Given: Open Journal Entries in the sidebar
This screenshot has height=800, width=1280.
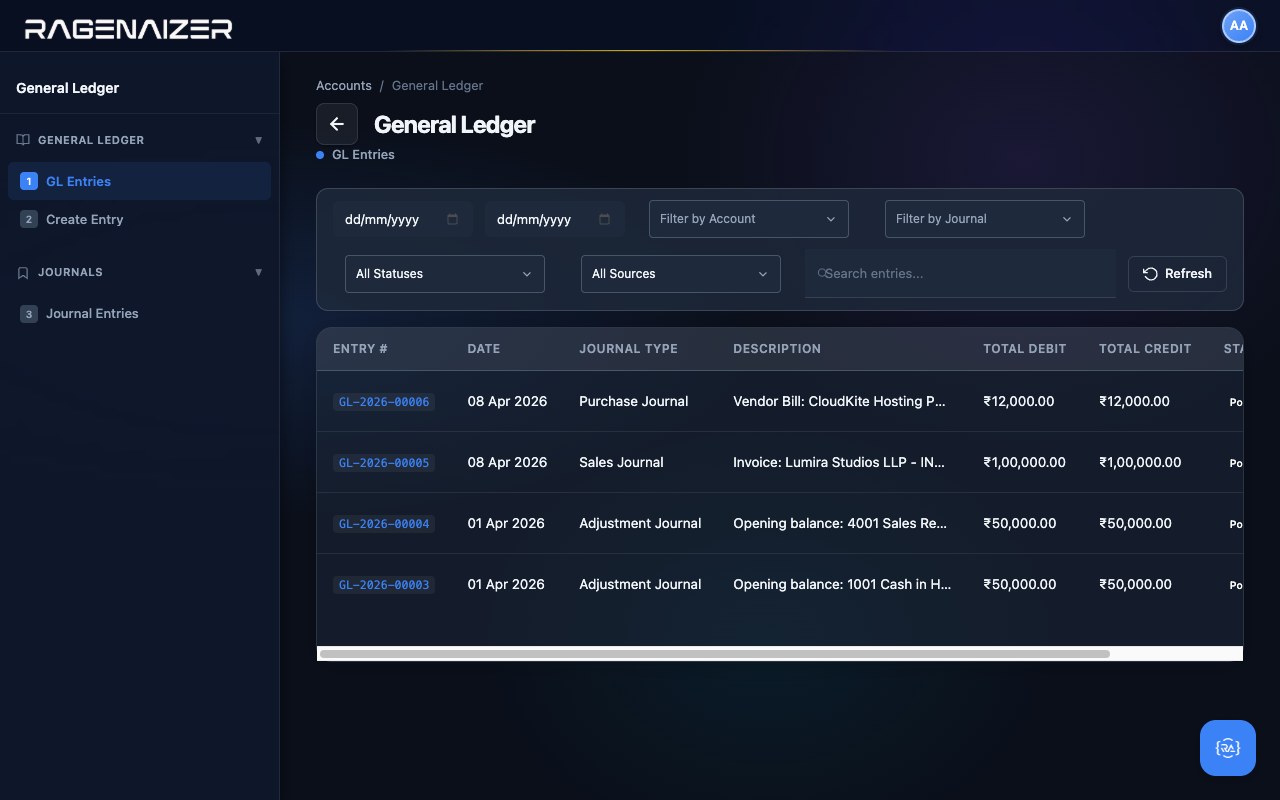Looking at the screenshot, I should (x=139, y=313).
